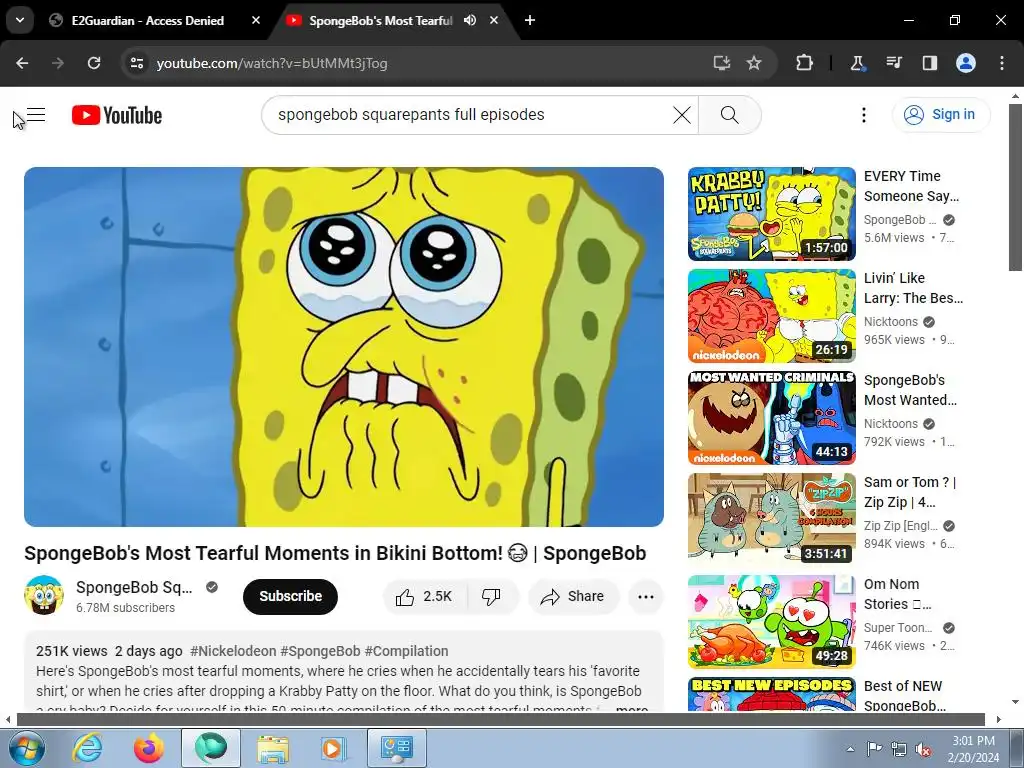Screen dimensions: 1024x768
Task: Mute audio via the tab speaker icon
Action: 470,20
